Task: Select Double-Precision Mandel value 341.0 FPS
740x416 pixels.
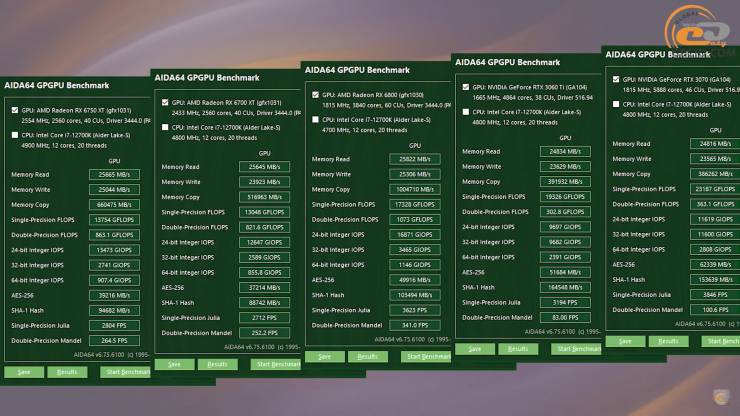Action: click(x=415, y=326)
